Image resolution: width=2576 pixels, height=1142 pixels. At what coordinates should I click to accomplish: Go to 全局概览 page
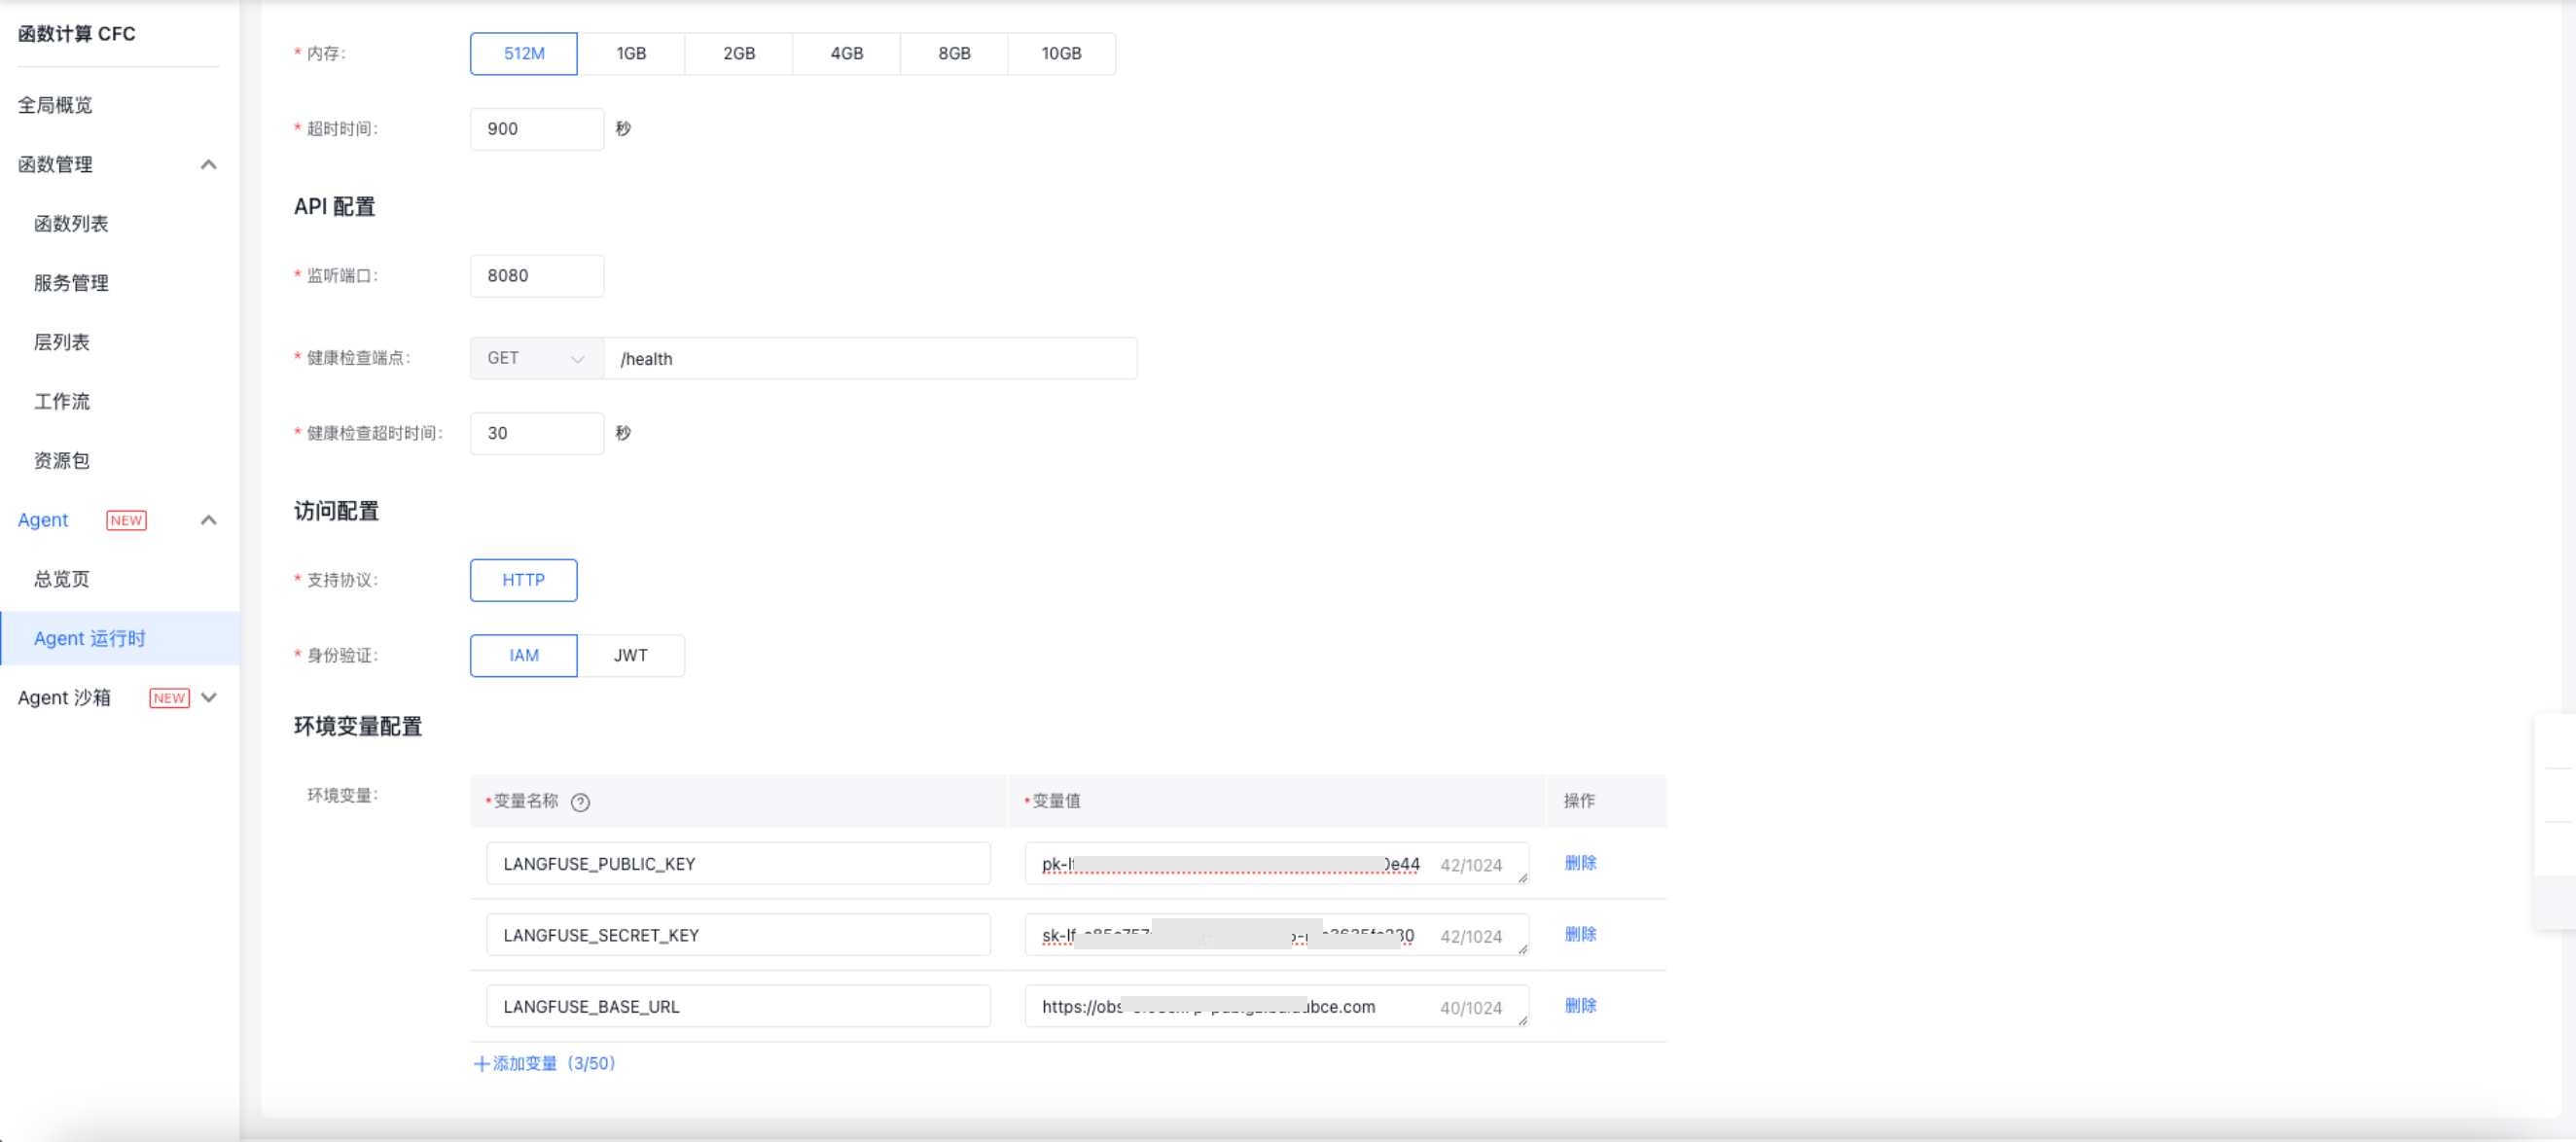(x=55, y=105)
